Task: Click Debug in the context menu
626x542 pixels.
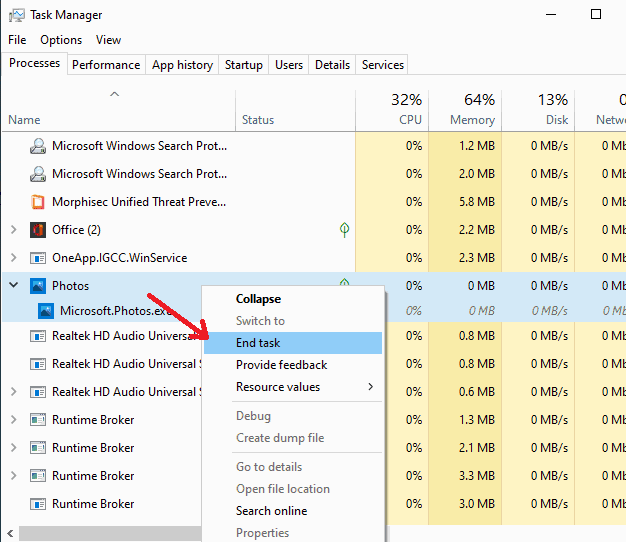Action: pos(293,416)
